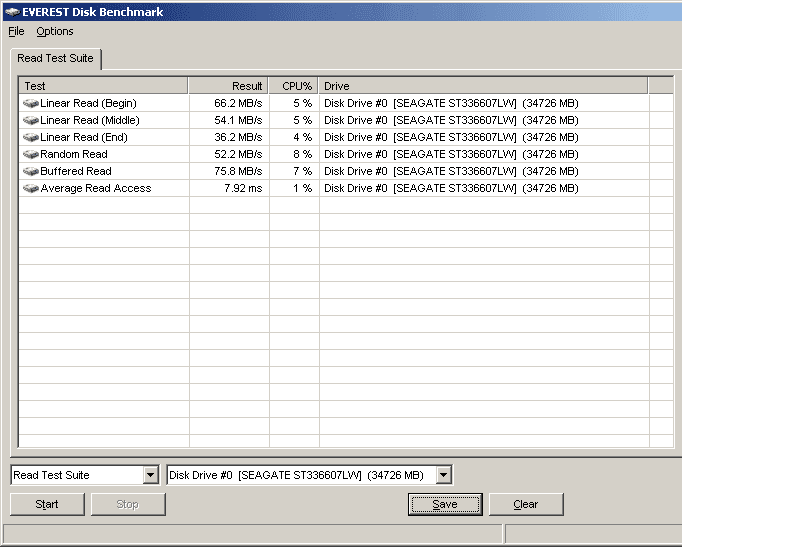Click the disk icon beside Linear Read (End)

[x=31, y=138]
